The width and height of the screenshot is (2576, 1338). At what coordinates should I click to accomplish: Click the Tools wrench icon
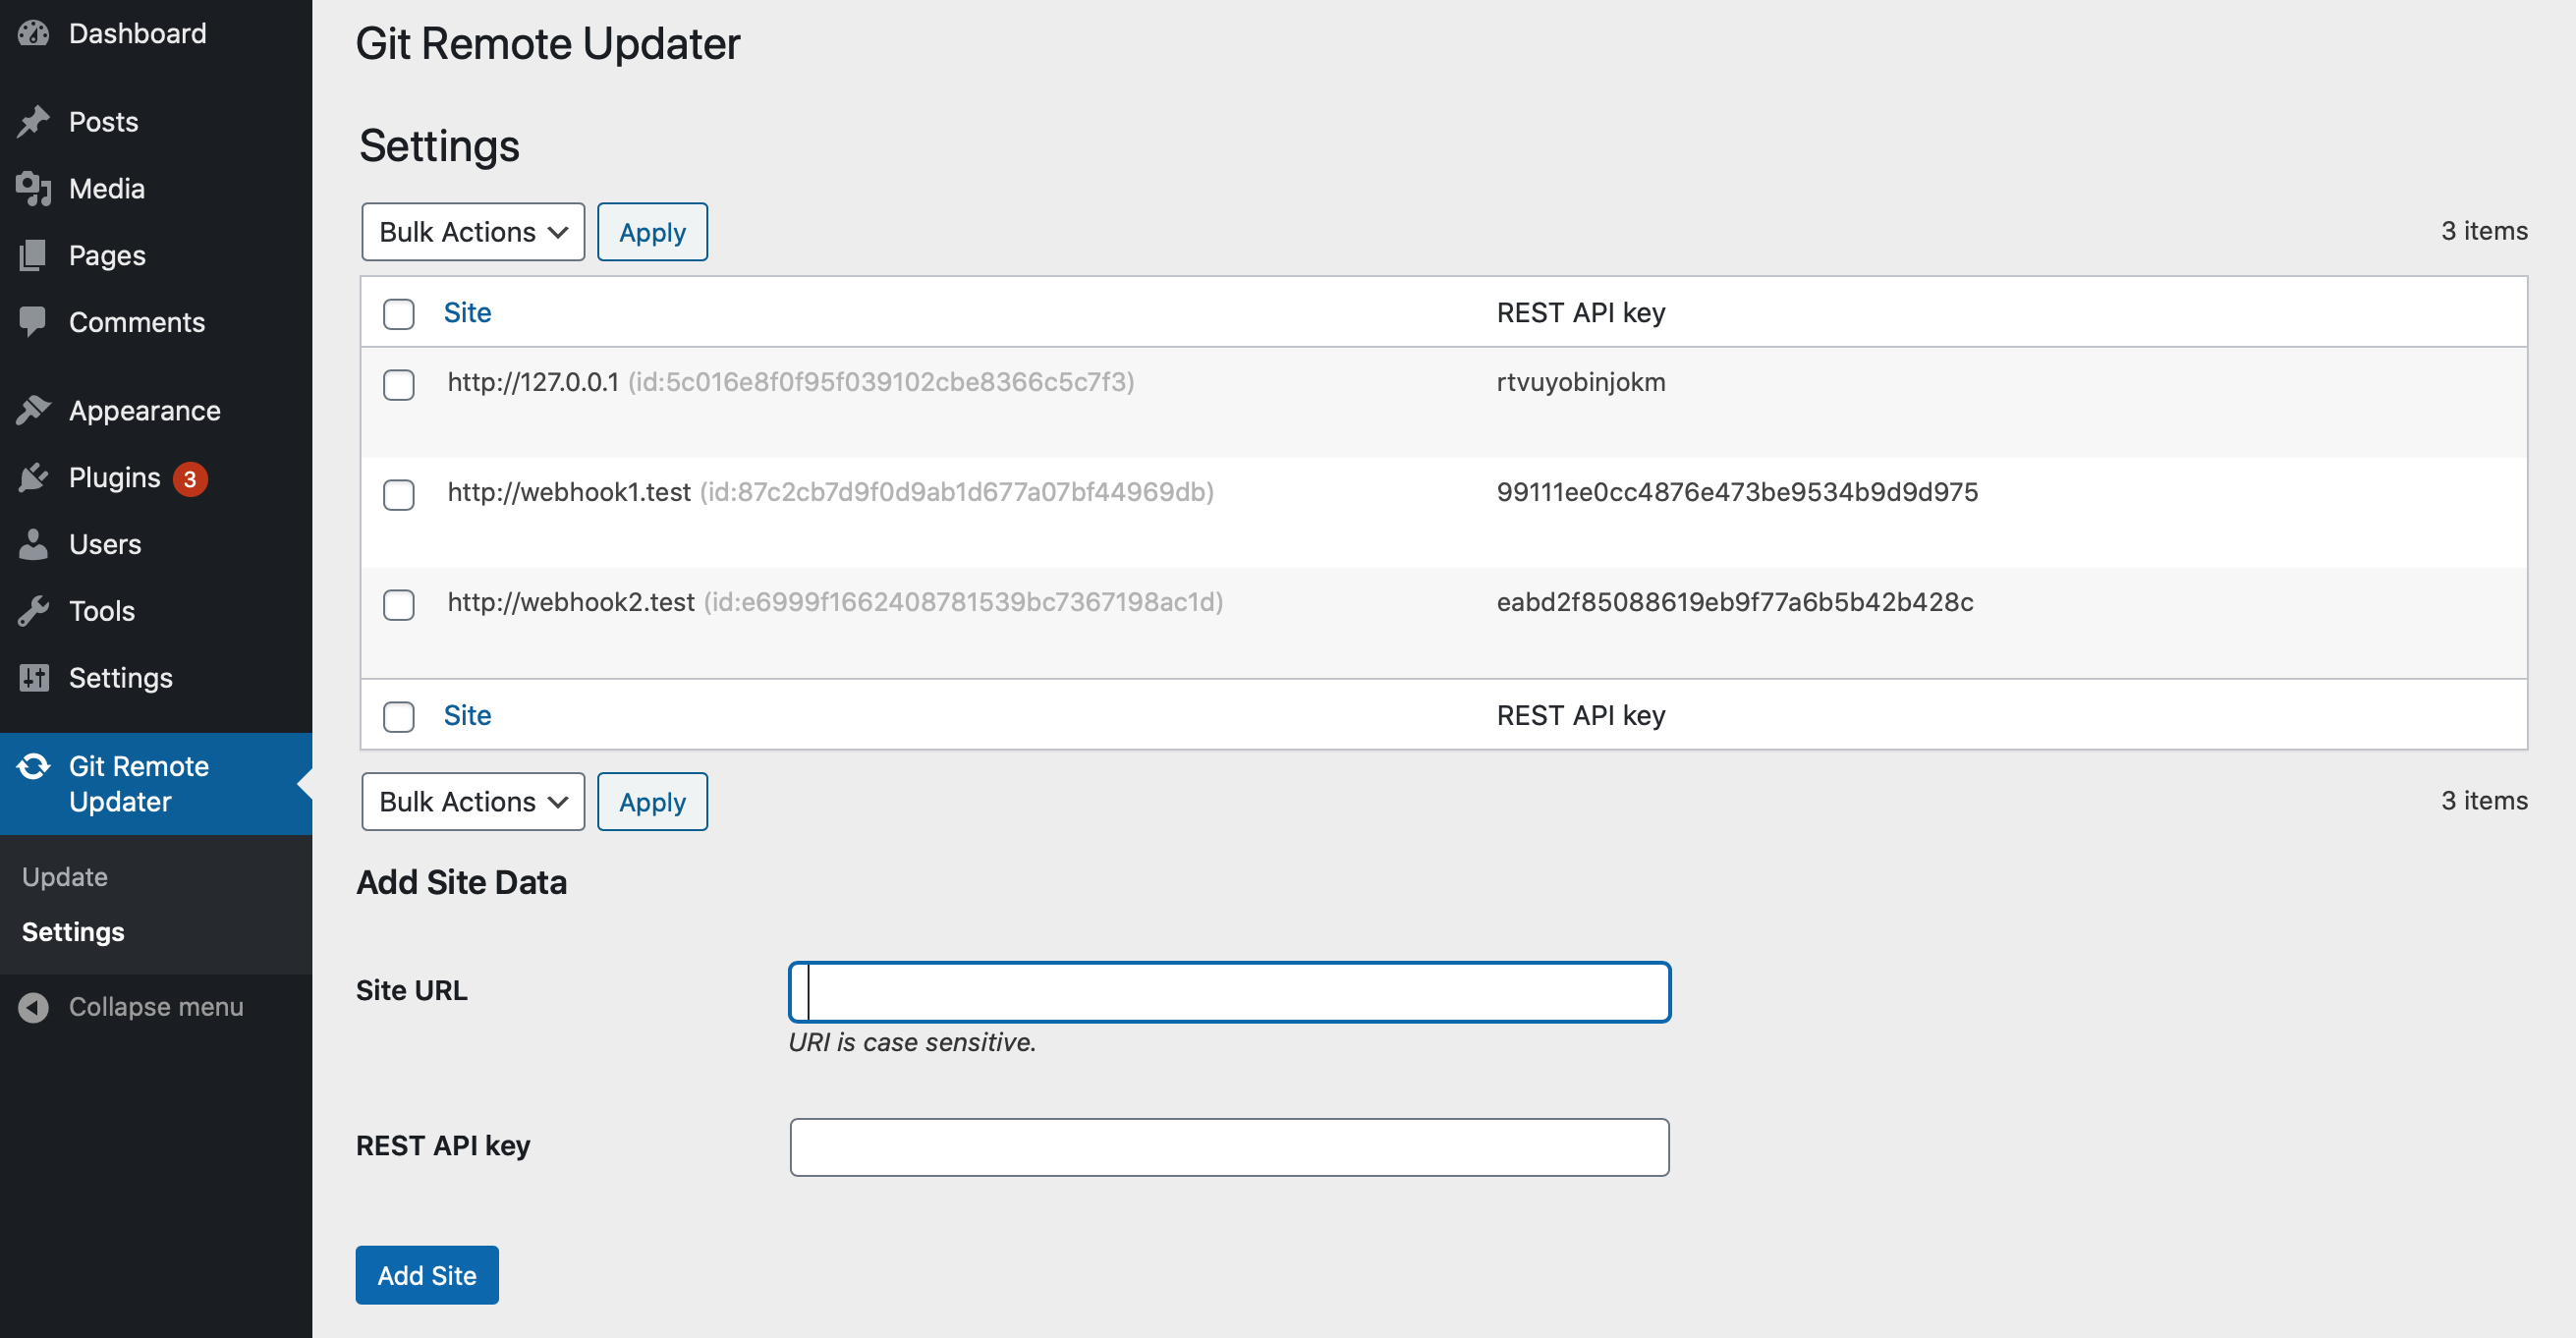click(33, 611)
